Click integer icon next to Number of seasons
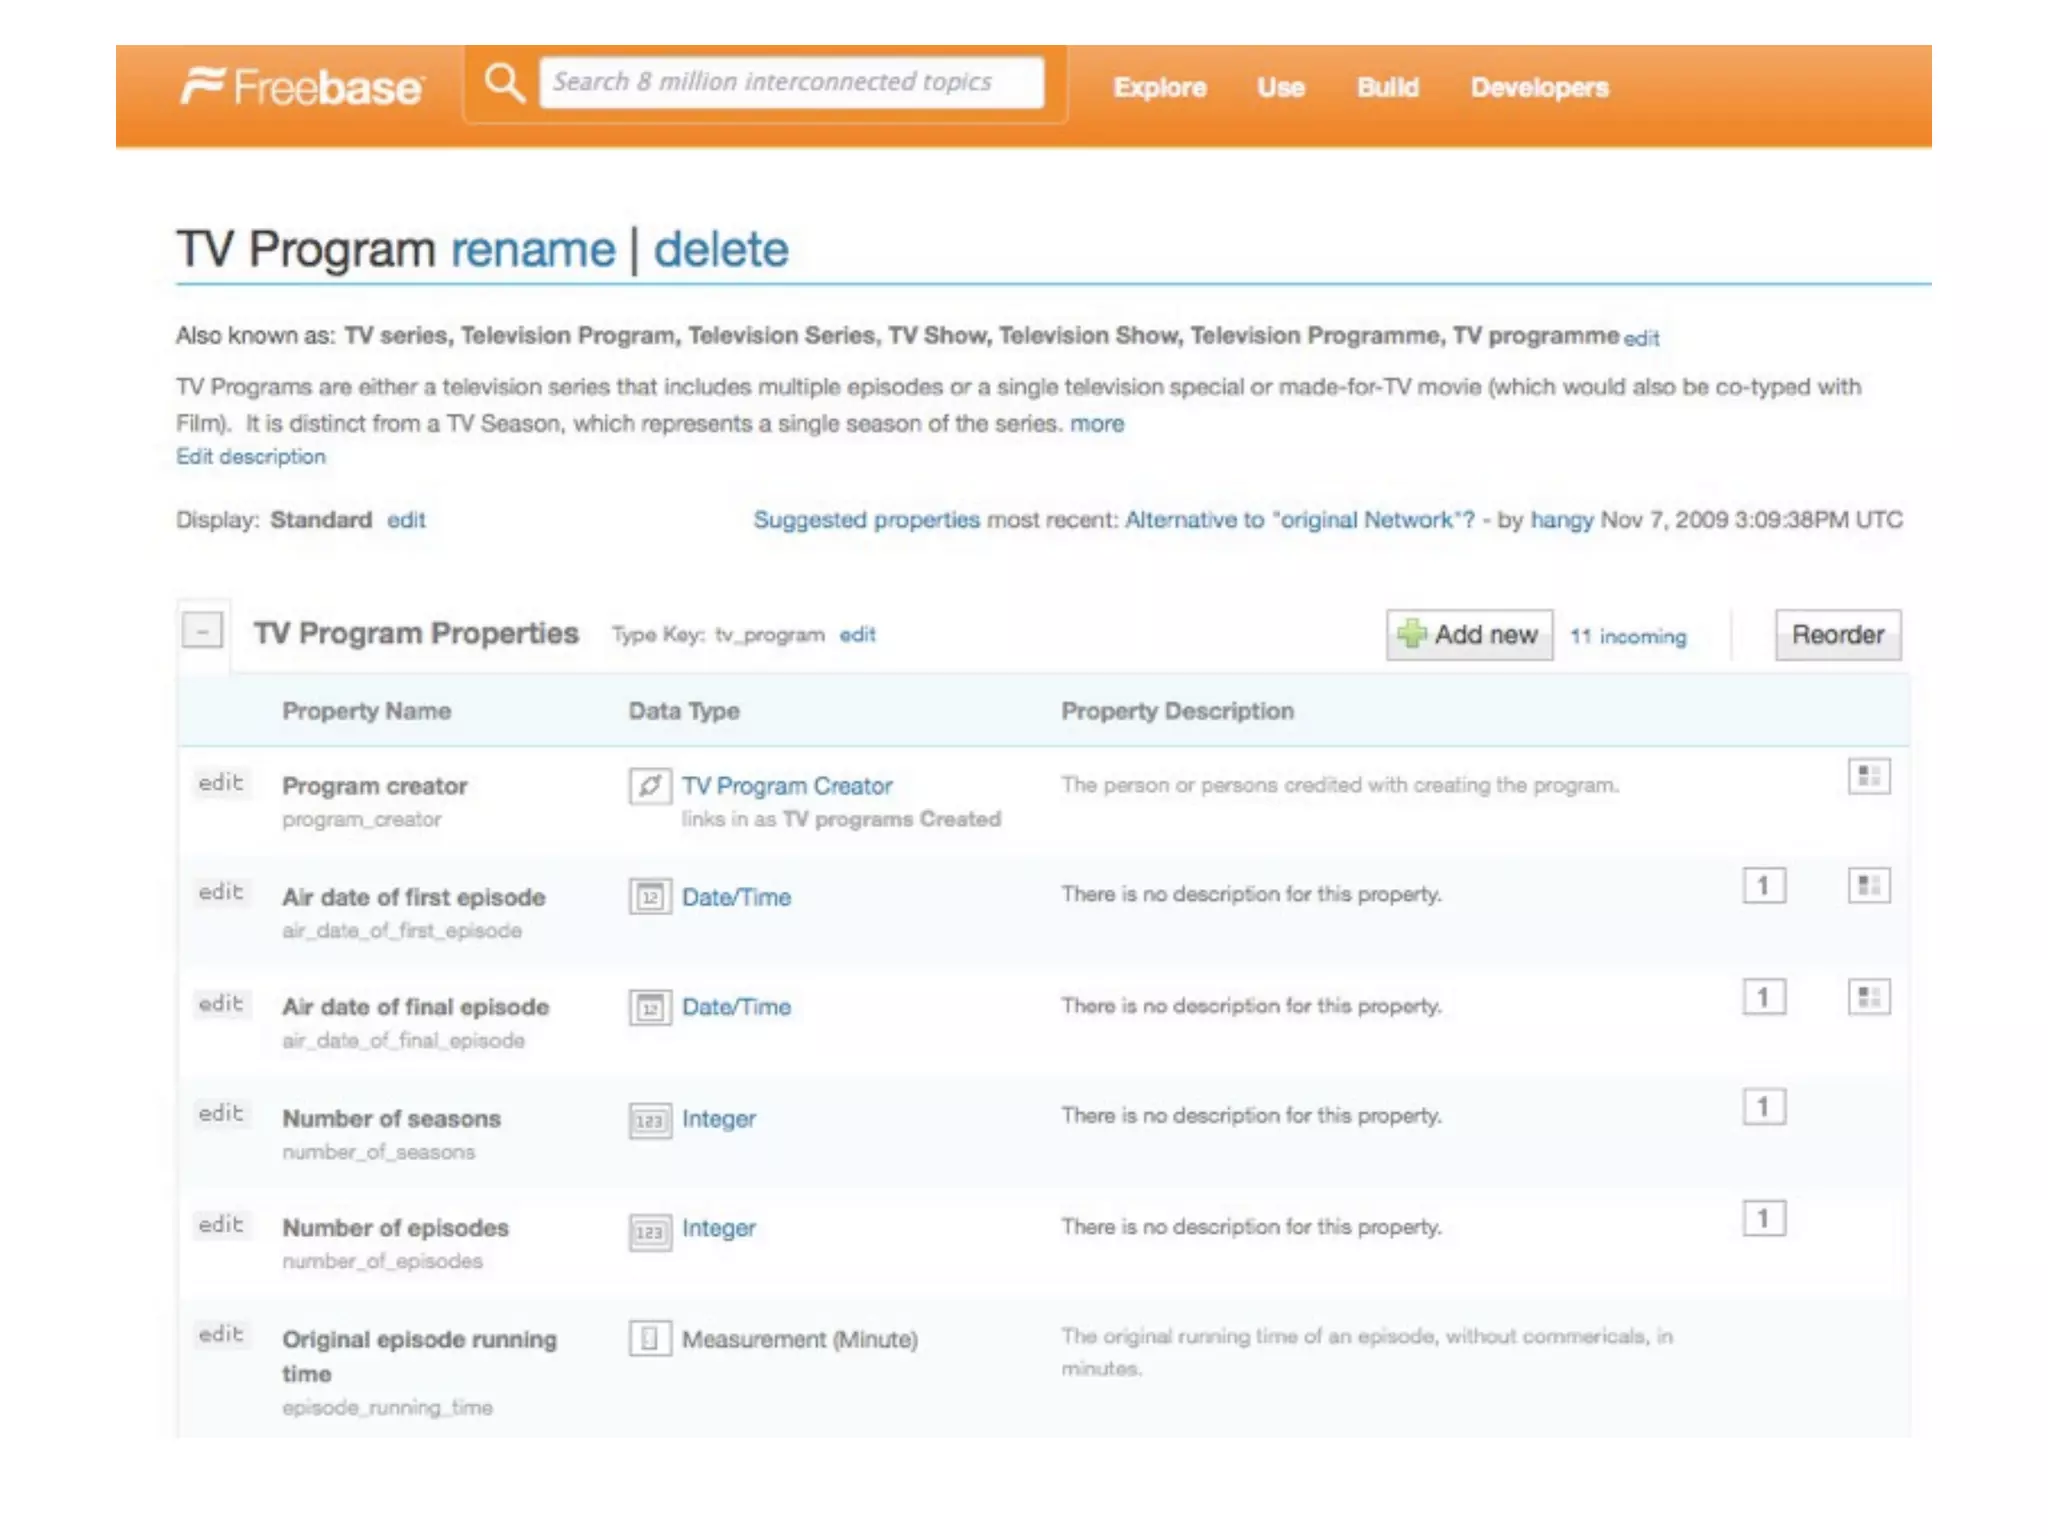2048x1536 pixels. tap(649, 1120)
